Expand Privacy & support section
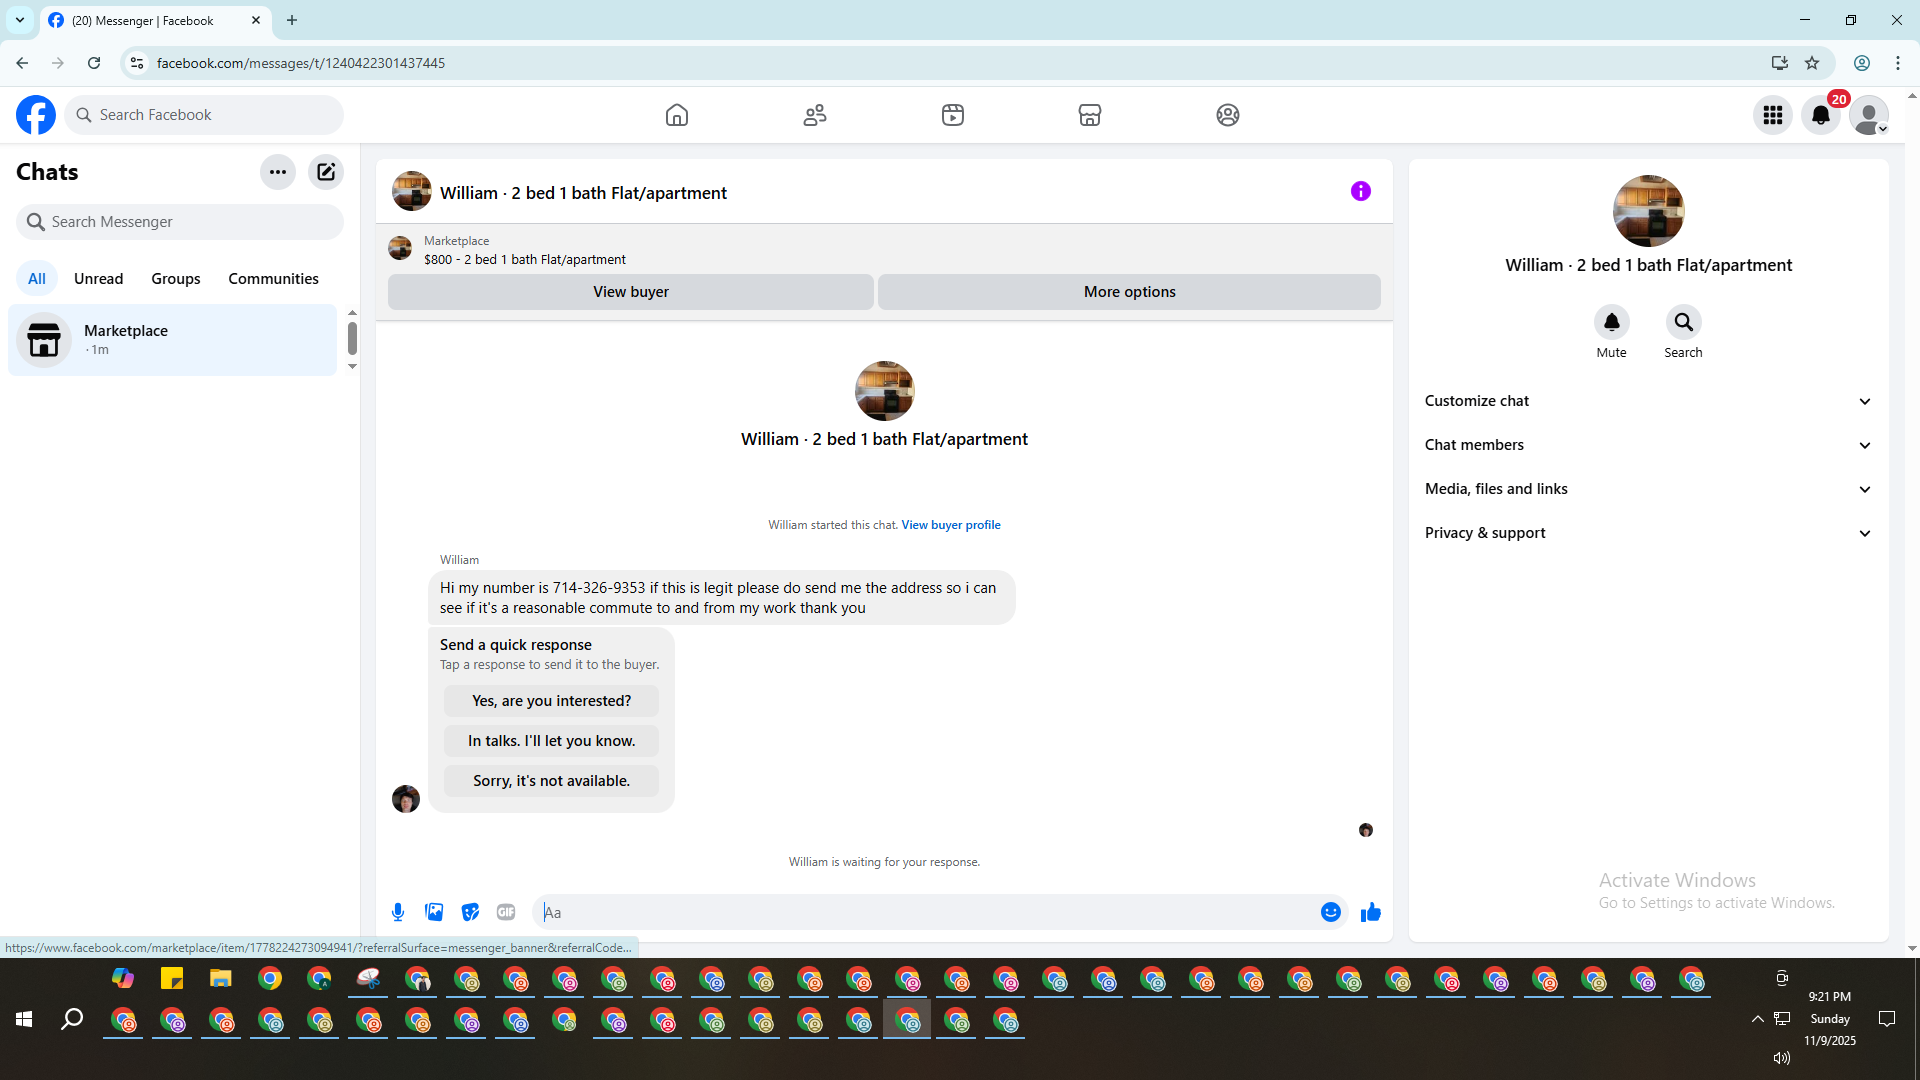The width and height of the screenshot is (1920, 1080). [x=1649, y=533]
